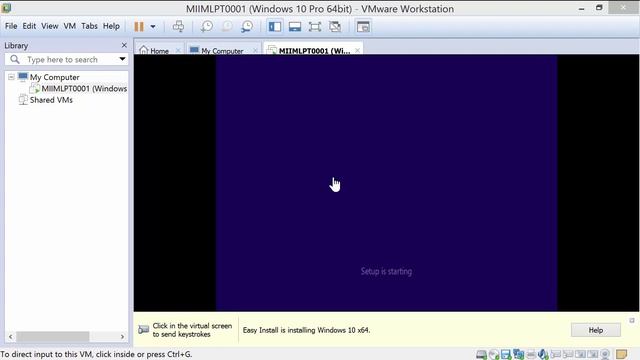Viewport: 640px width, 360px height.
Task: Open the File menu
Action: (x=11, y=26)
